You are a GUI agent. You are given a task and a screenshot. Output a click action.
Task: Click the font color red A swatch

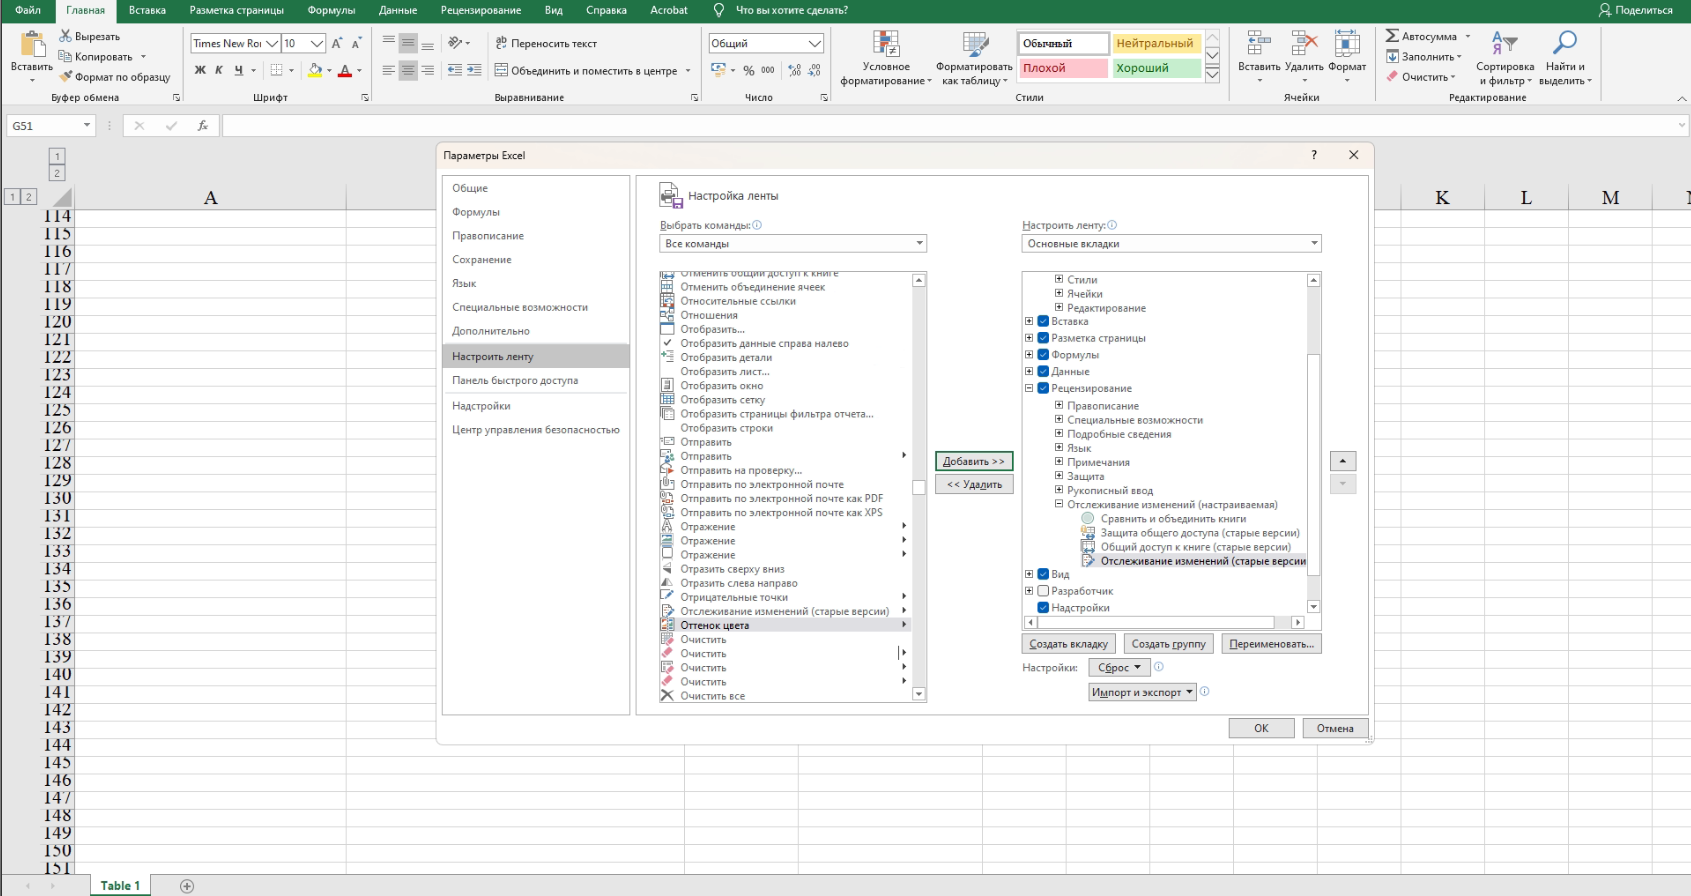pyautogui.click(x=345, y=70)
